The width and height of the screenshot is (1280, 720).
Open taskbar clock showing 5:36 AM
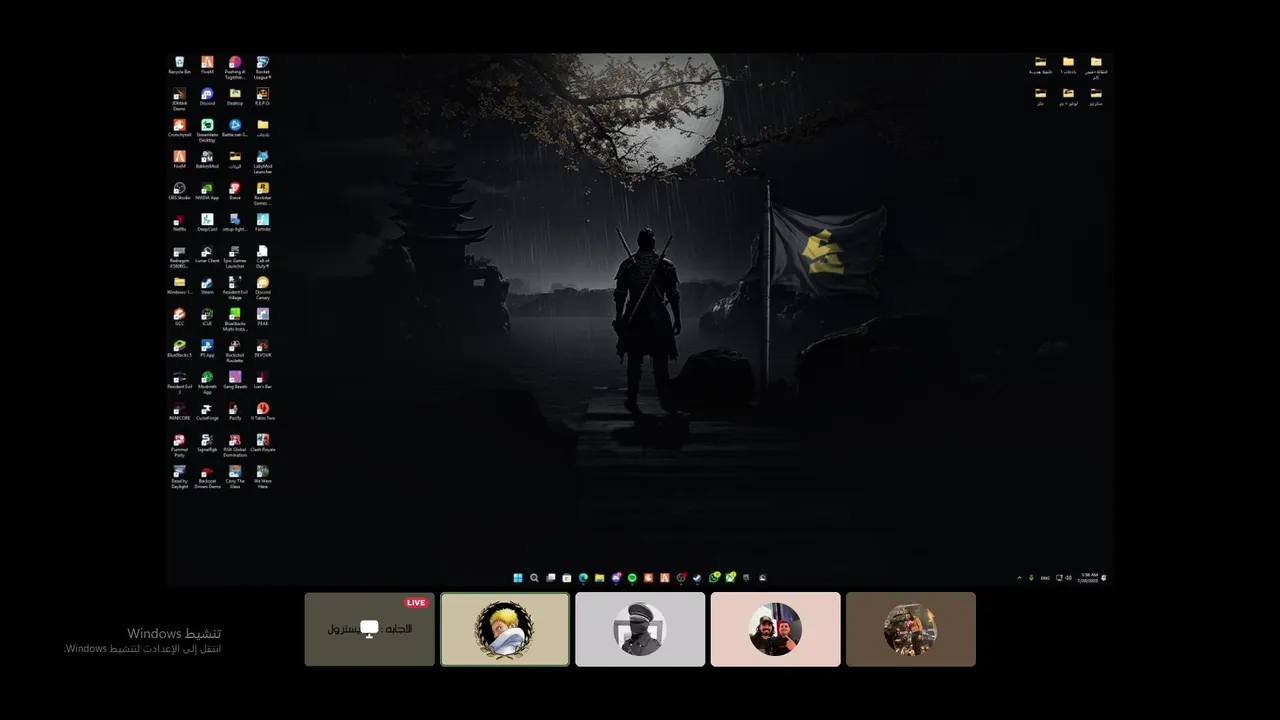(x=1089, y=577)
